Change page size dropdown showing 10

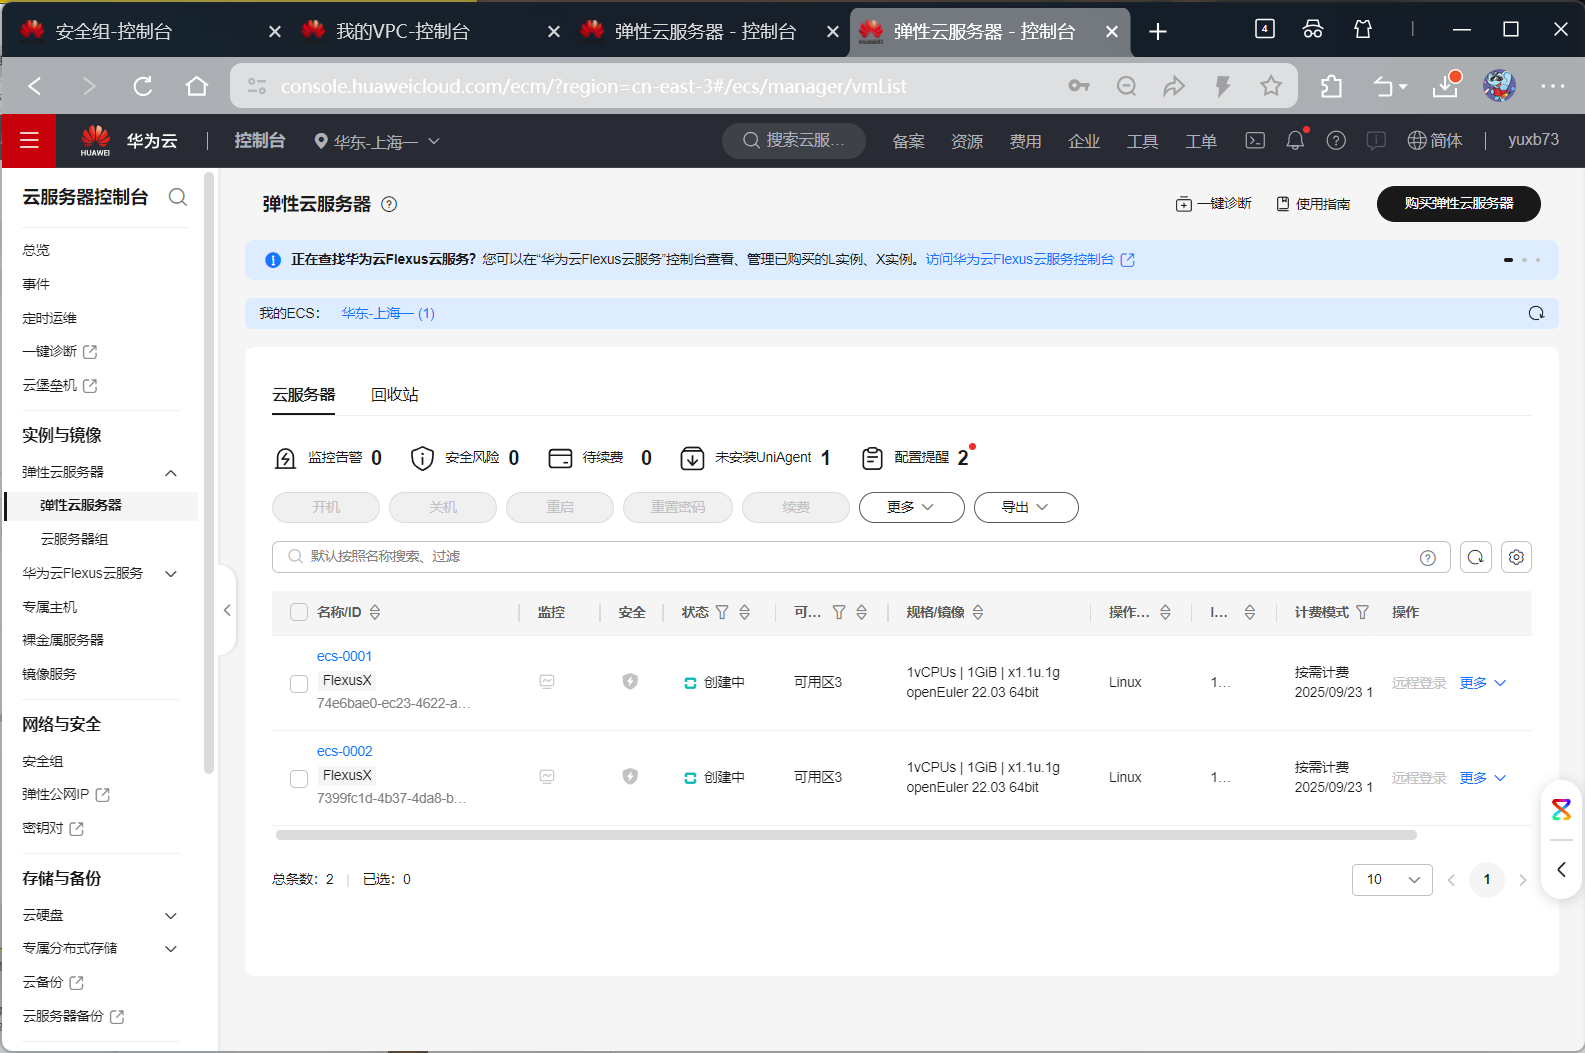click(1392, 880)
